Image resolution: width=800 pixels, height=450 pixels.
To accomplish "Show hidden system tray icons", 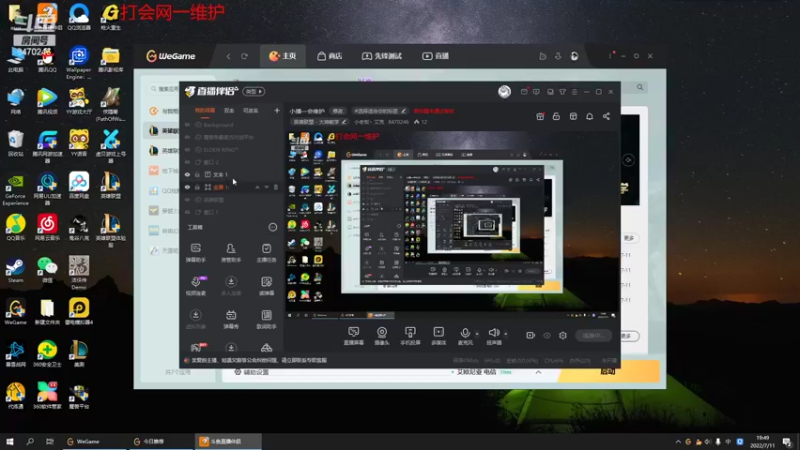I will coord(678,442).
